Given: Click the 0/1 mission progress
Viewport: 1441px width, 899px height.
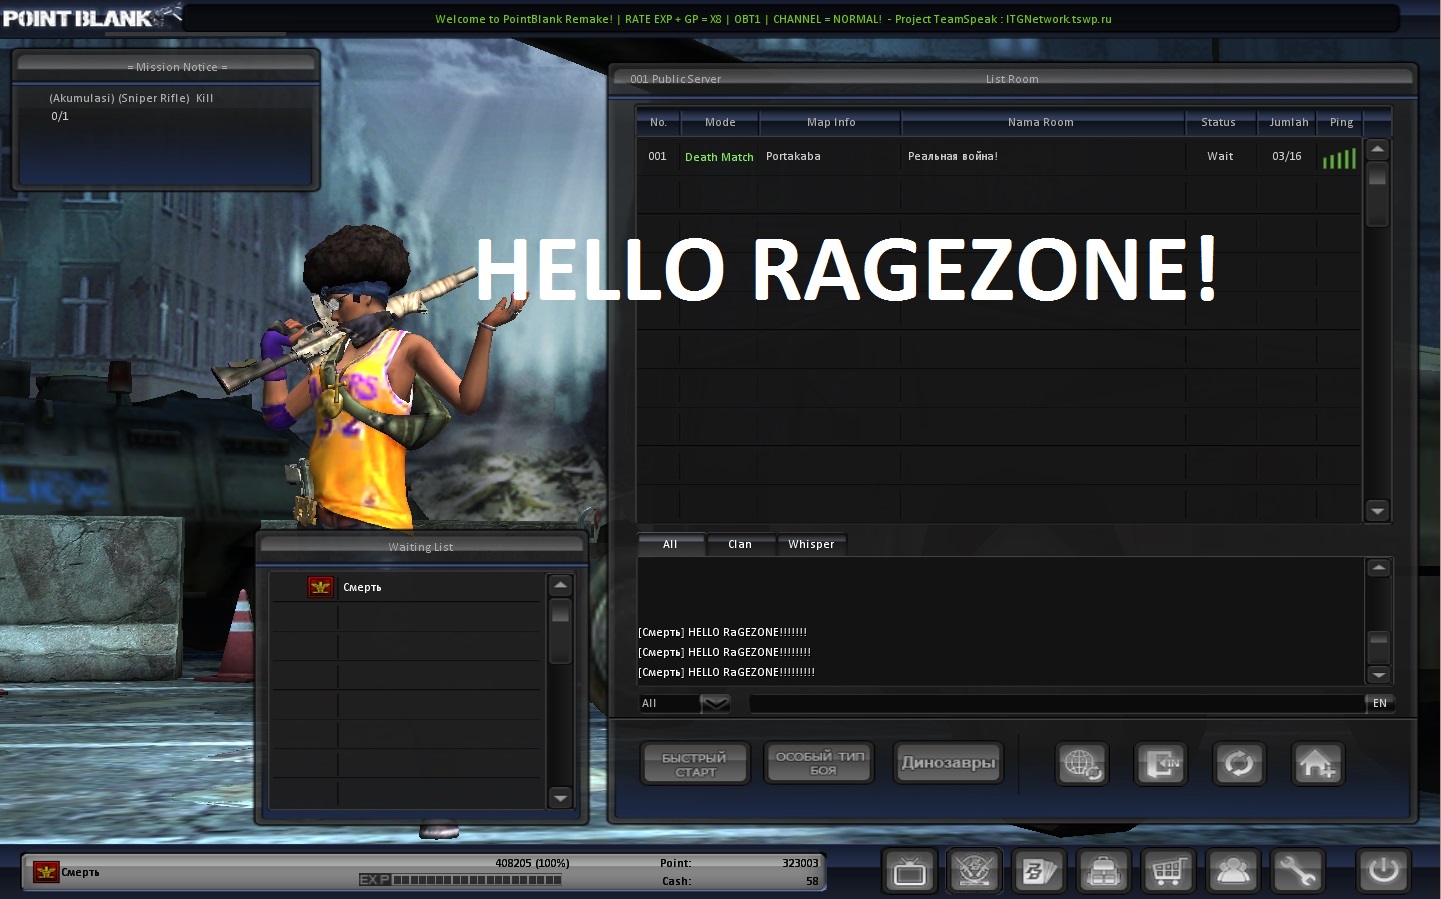Looking at the screenshot, I should tap(60, 116).
